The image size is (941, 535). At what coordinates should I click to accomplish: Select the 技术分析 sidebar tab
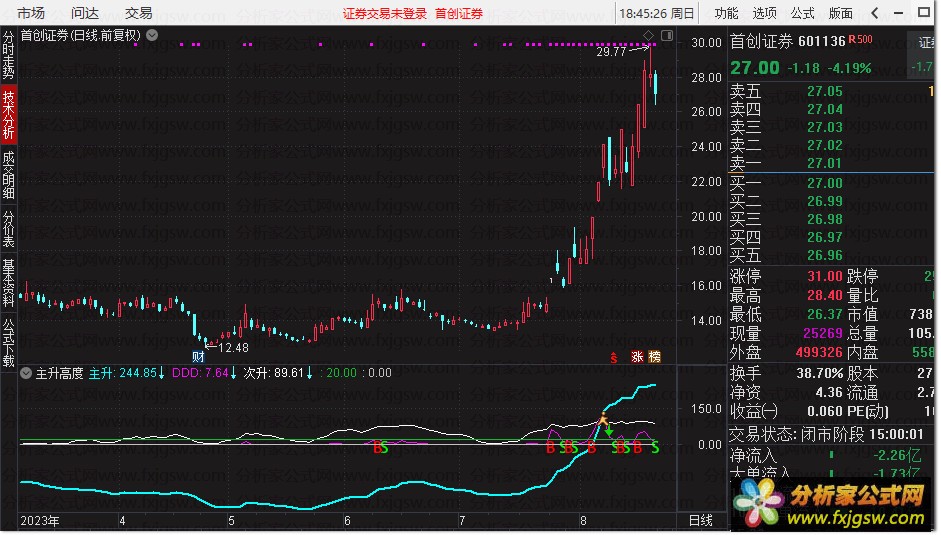(8, 114)
